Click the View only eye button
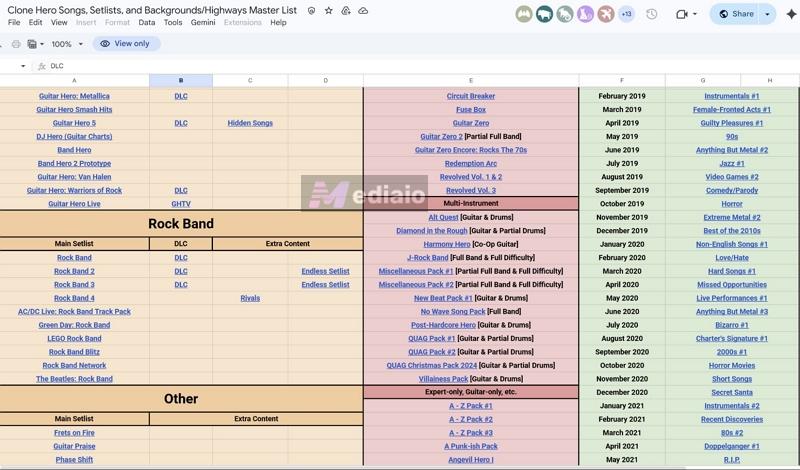The width and height of the screenshot is (800, 470). [127, 44]
